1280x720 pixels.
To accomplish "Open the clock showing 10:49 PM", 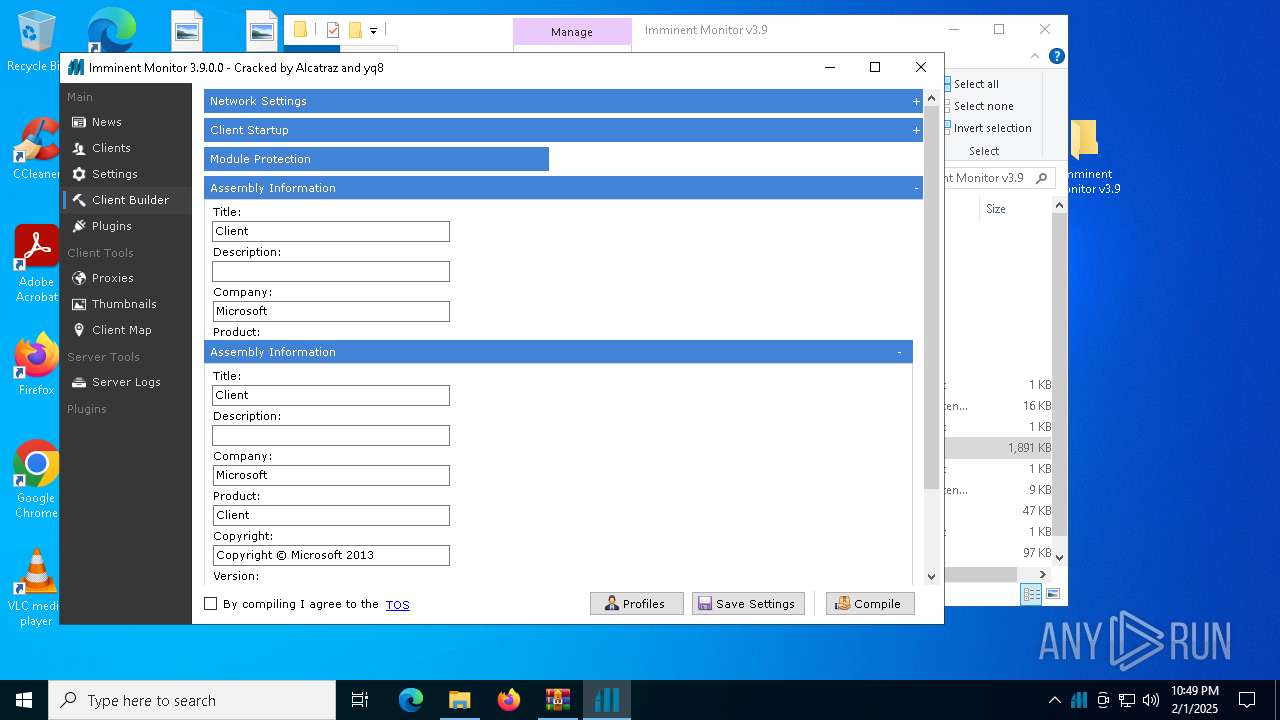I will click(x=1195, y=700).
